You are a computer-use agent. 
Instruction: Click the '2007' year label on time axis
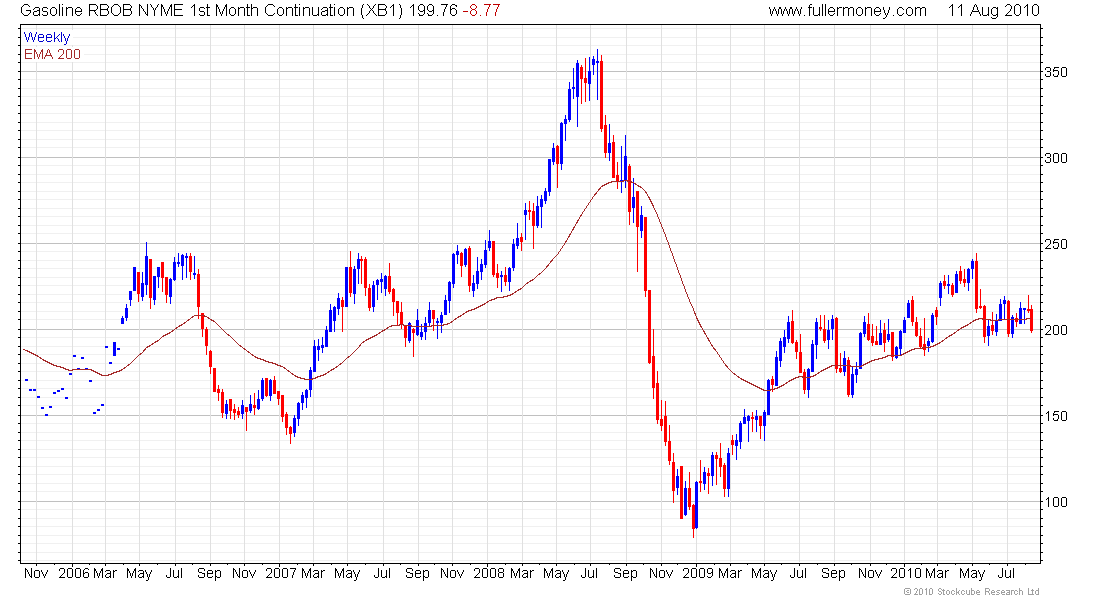tap(281, 573)
